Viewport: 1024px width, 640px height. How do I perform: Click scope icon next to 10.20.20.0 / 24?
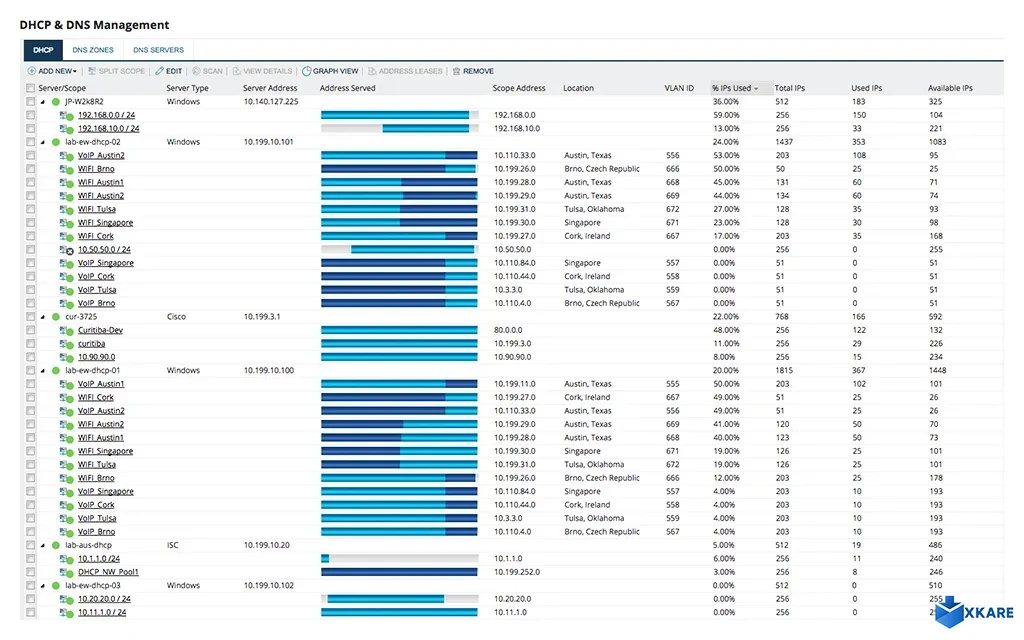[67, 600]
